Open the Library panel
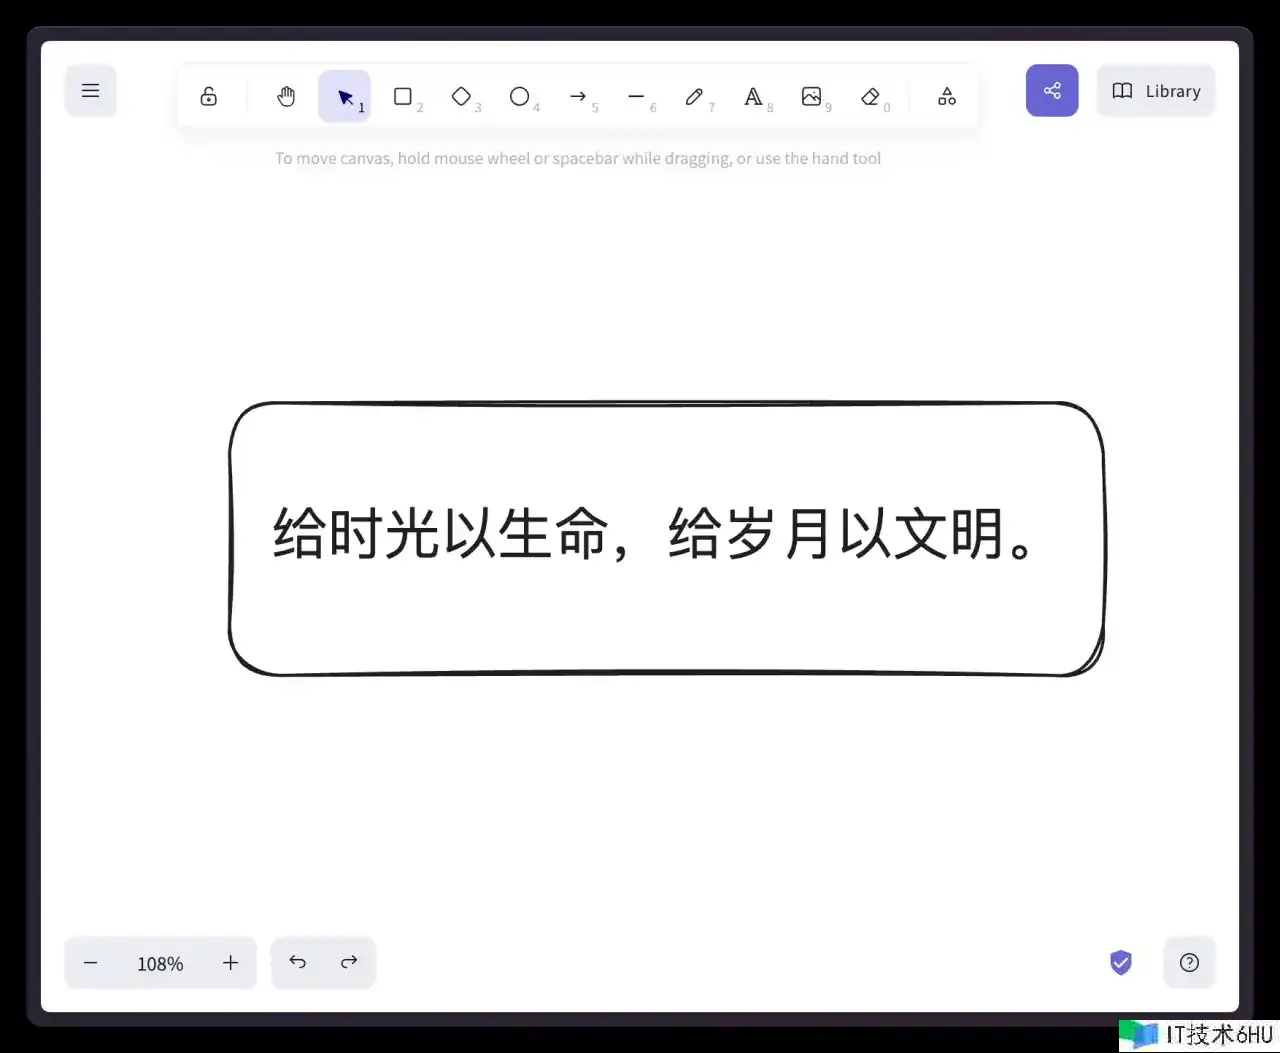This screenshot has width=1280, height=1053. (x=1156, y=91)
